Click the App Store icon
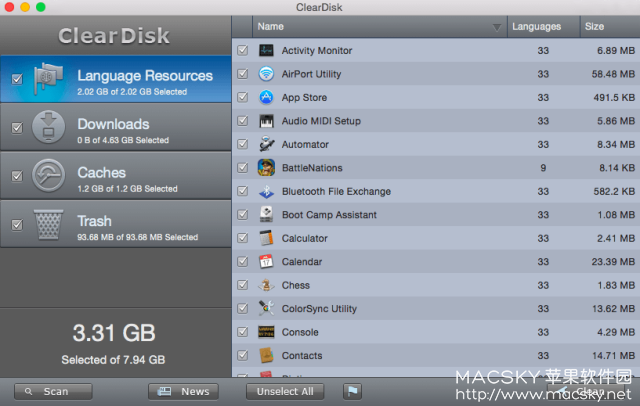Viewport: 640px width, 406px height. pyautogui.click(x=266, y=97)
